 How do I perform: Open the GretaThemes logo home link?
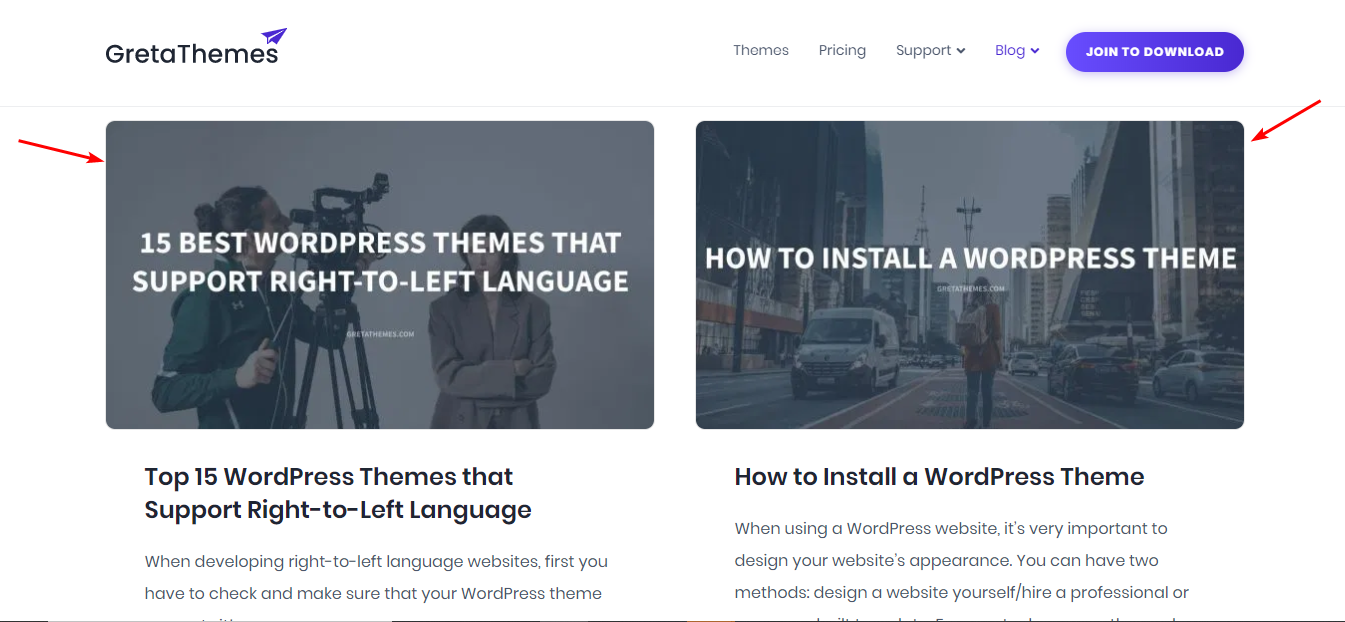196,48
